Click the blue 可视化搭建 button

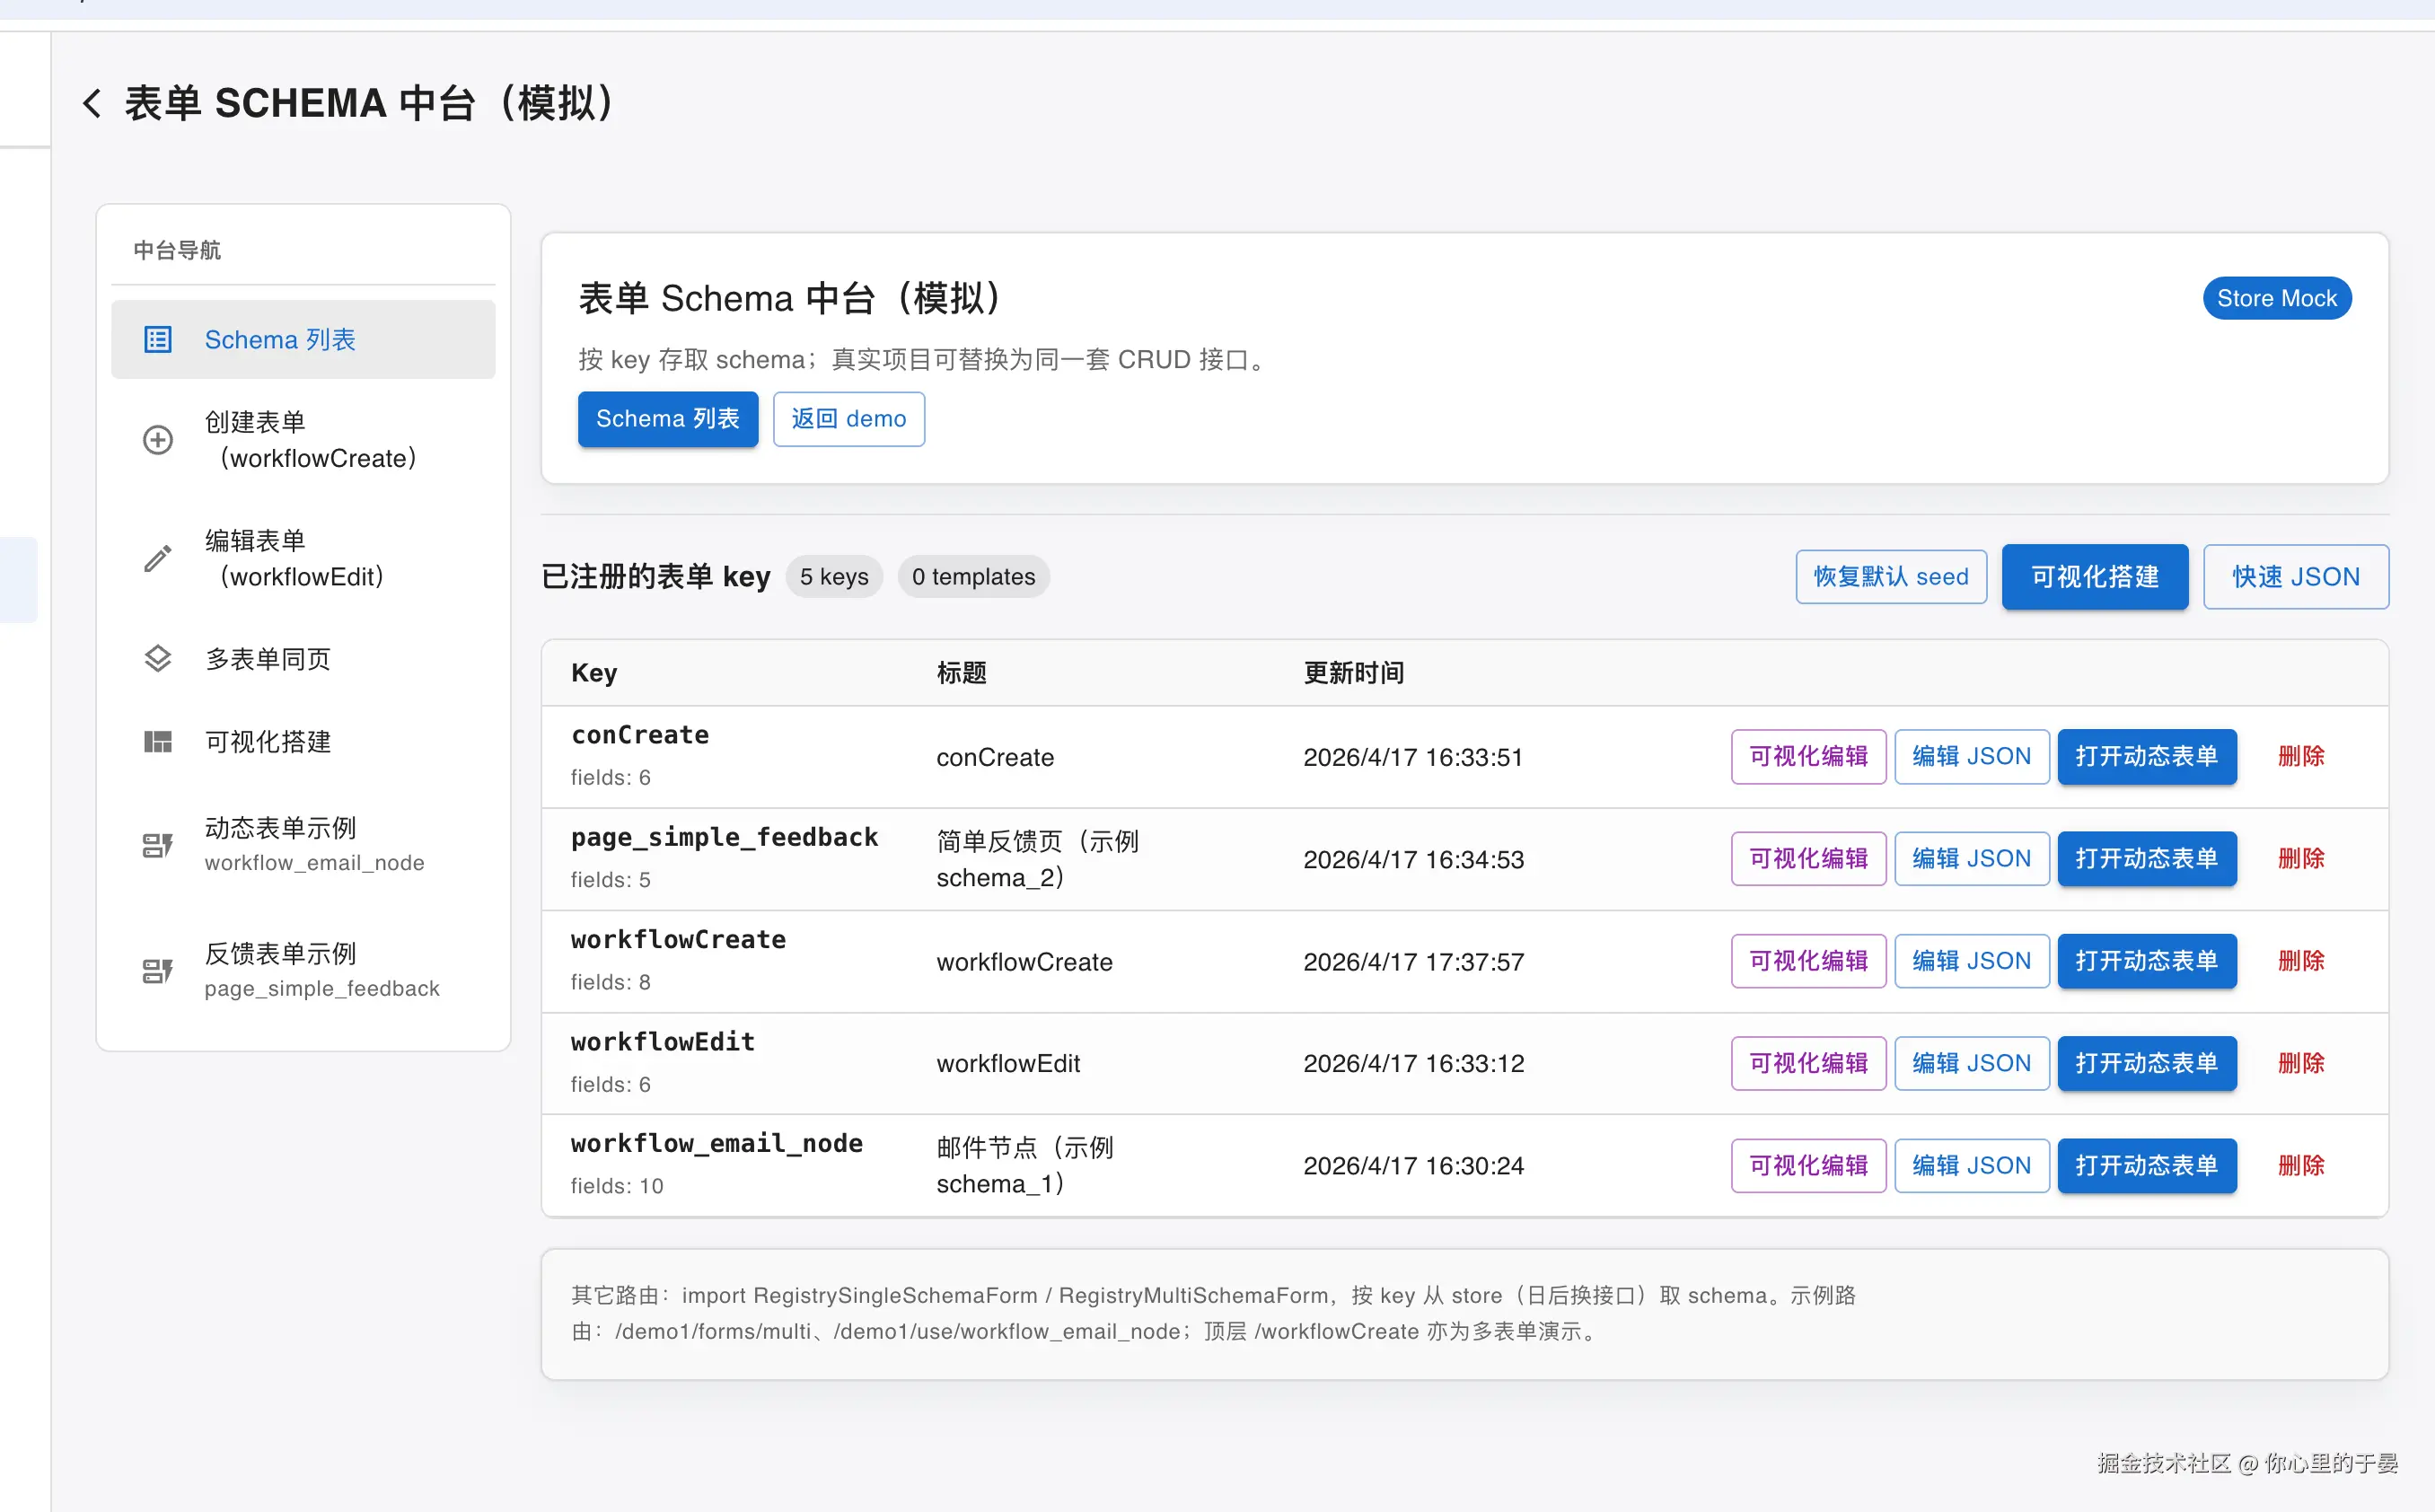click(2095, 577)
